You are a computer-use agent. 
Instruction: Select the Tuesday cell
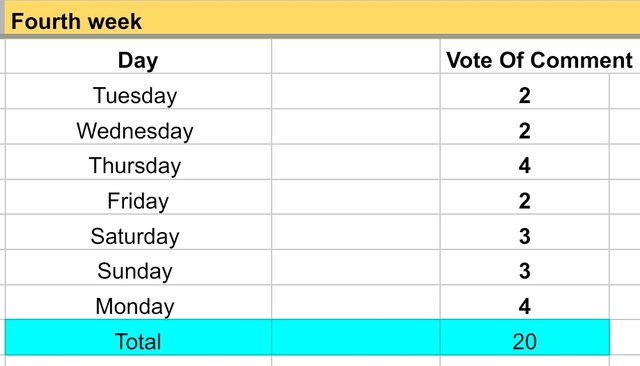[138, 91]
